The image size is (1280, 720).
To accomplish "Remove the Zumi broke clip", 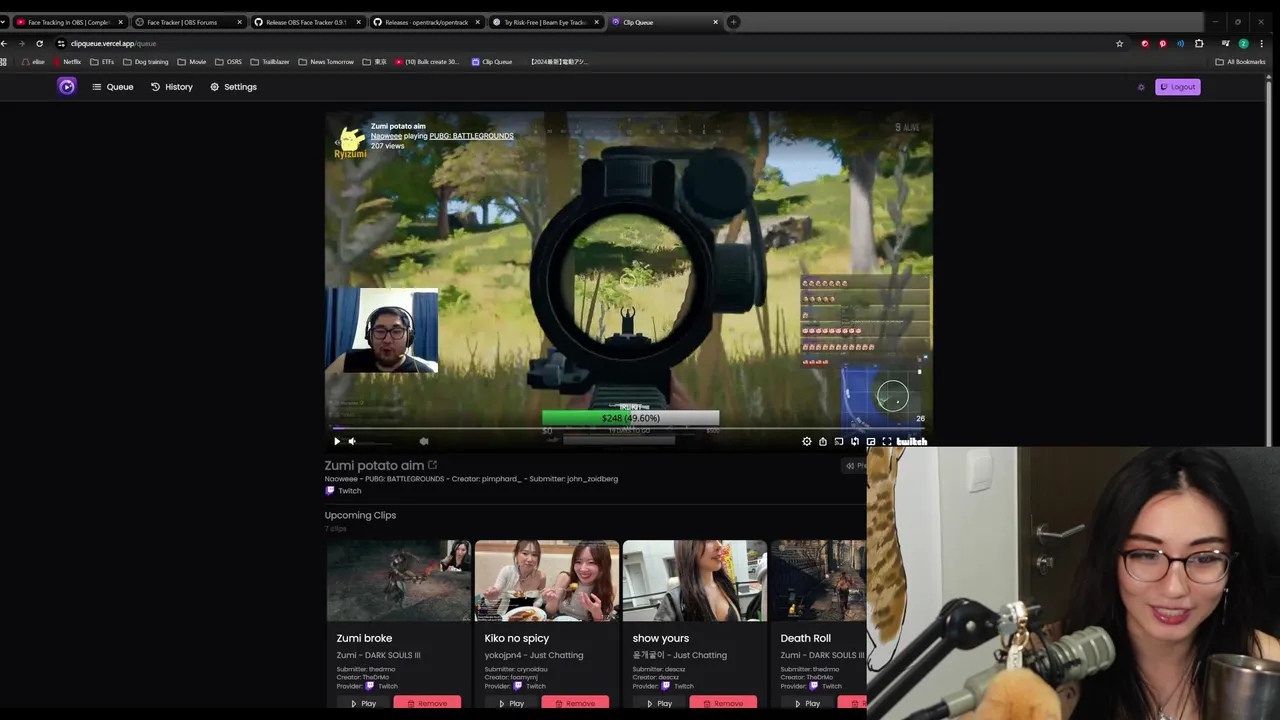I will 427,703.
